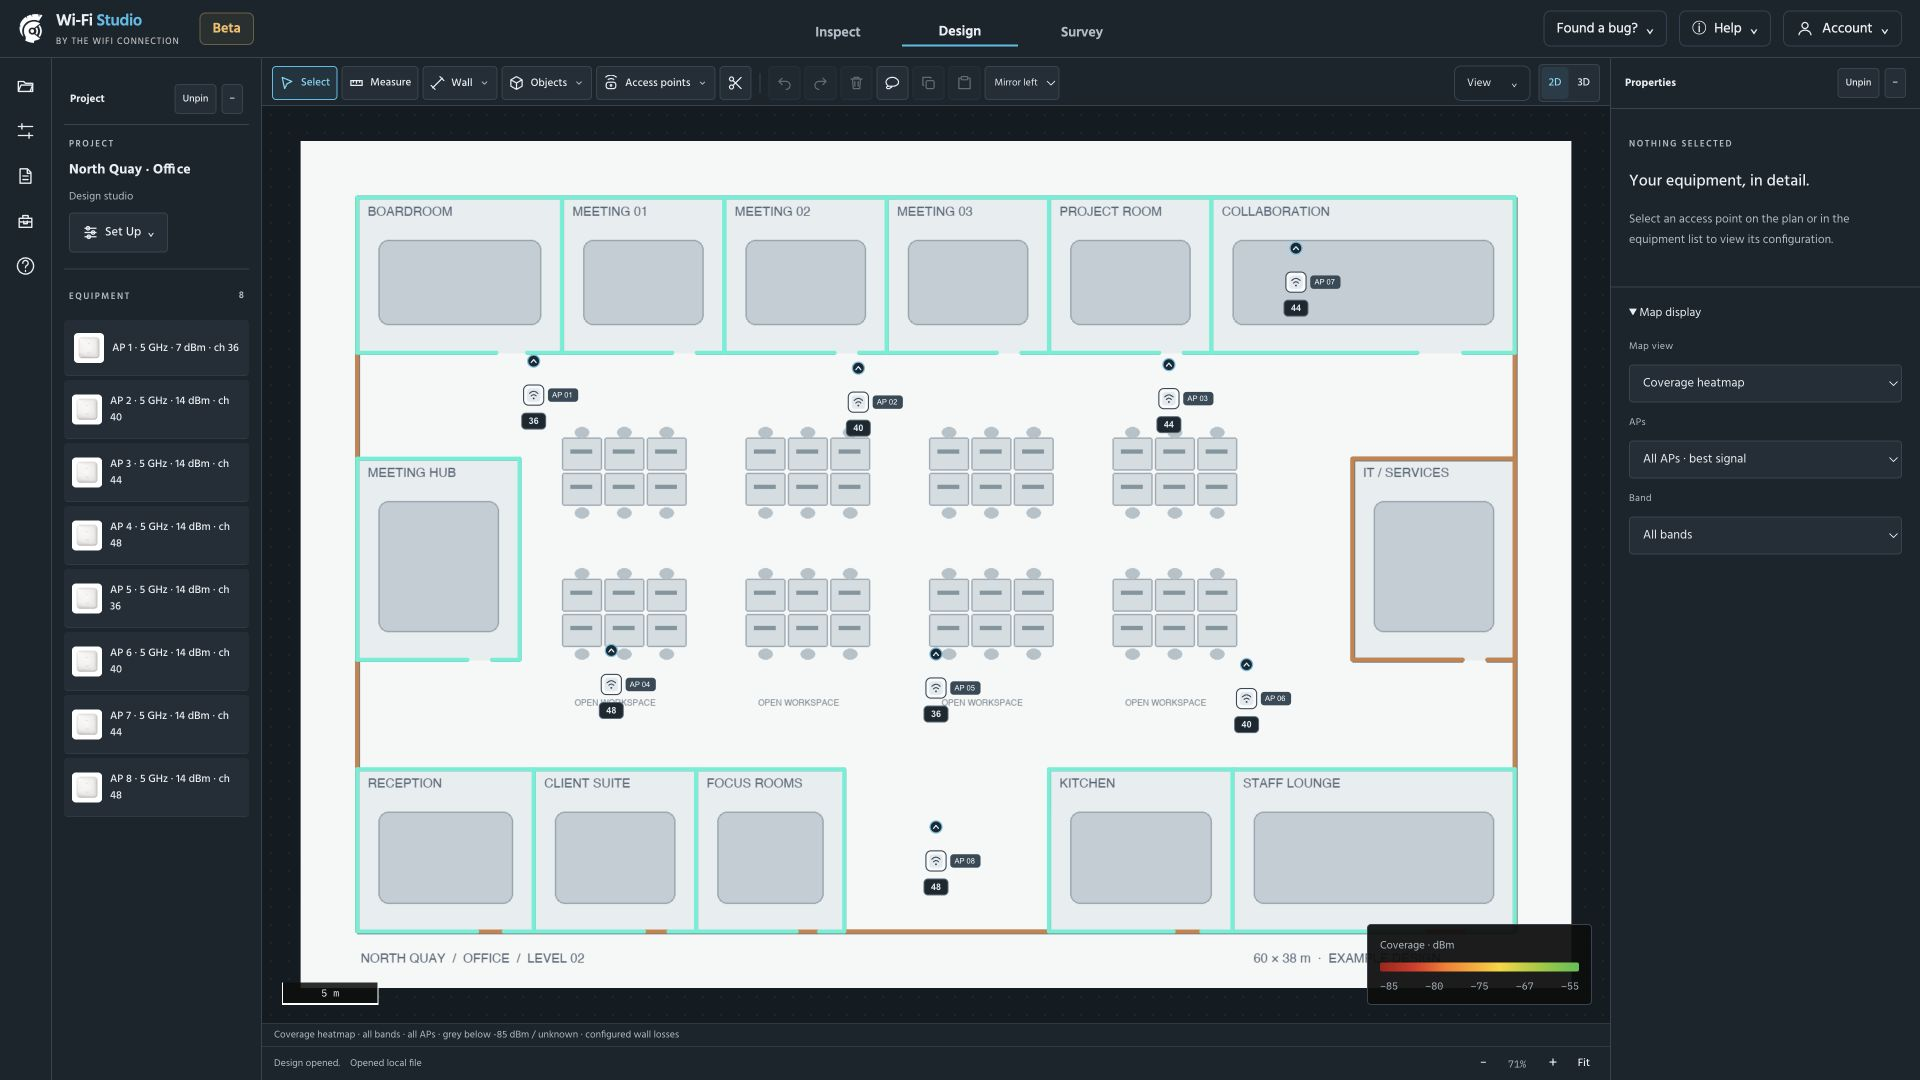Unpin the Properties panel
This screenshot has width=1920, height=1080.
coord(1857,83)
